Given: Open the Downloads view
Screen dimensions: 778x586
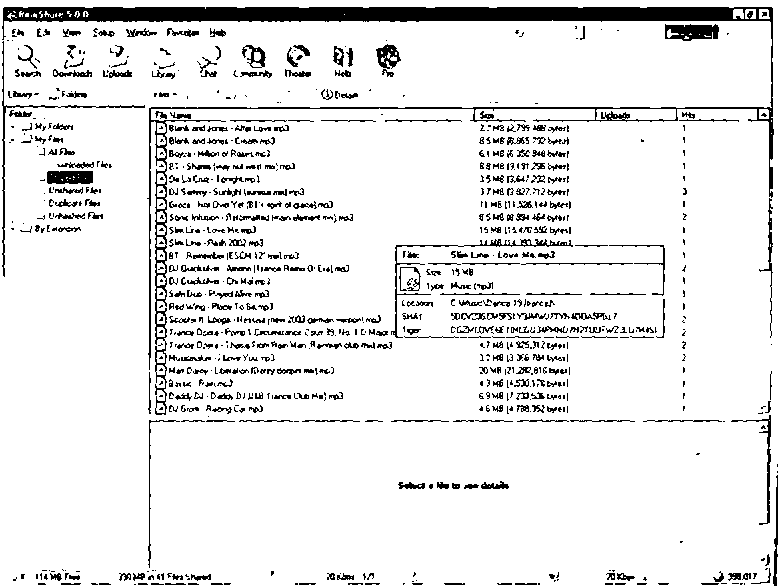Looking at the screenshot, I should (x=72, y=62).
